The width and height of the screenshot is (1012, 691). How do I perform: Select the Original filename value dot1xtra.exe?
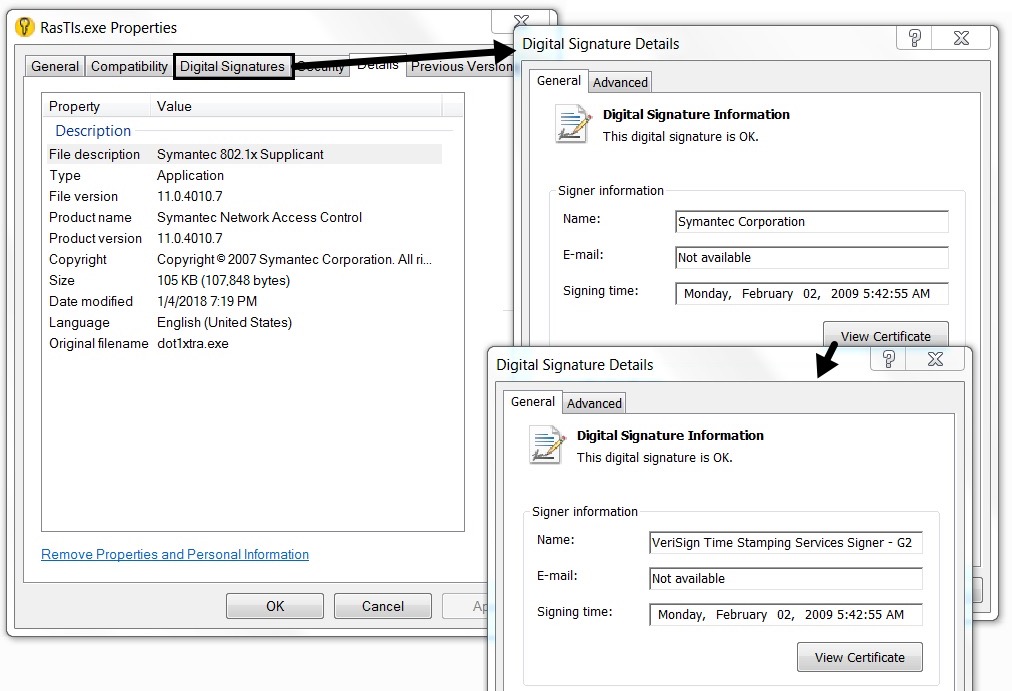[x=193, y=343]
